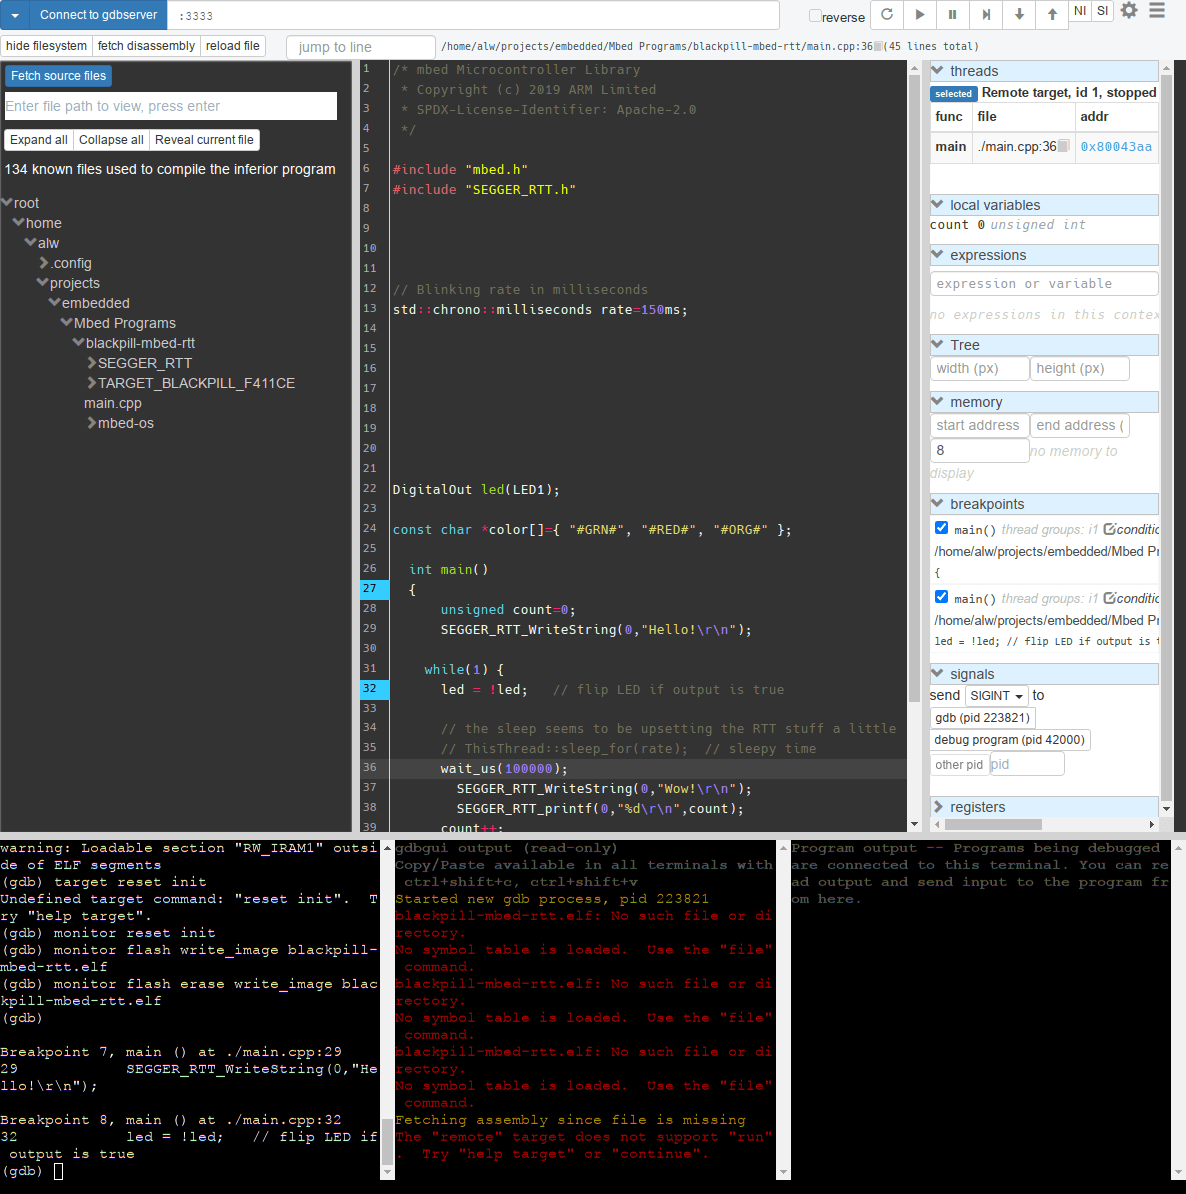Expand the SEGGER_RTT folder
1186x1194 pixels.
click(x=92, y=363)
